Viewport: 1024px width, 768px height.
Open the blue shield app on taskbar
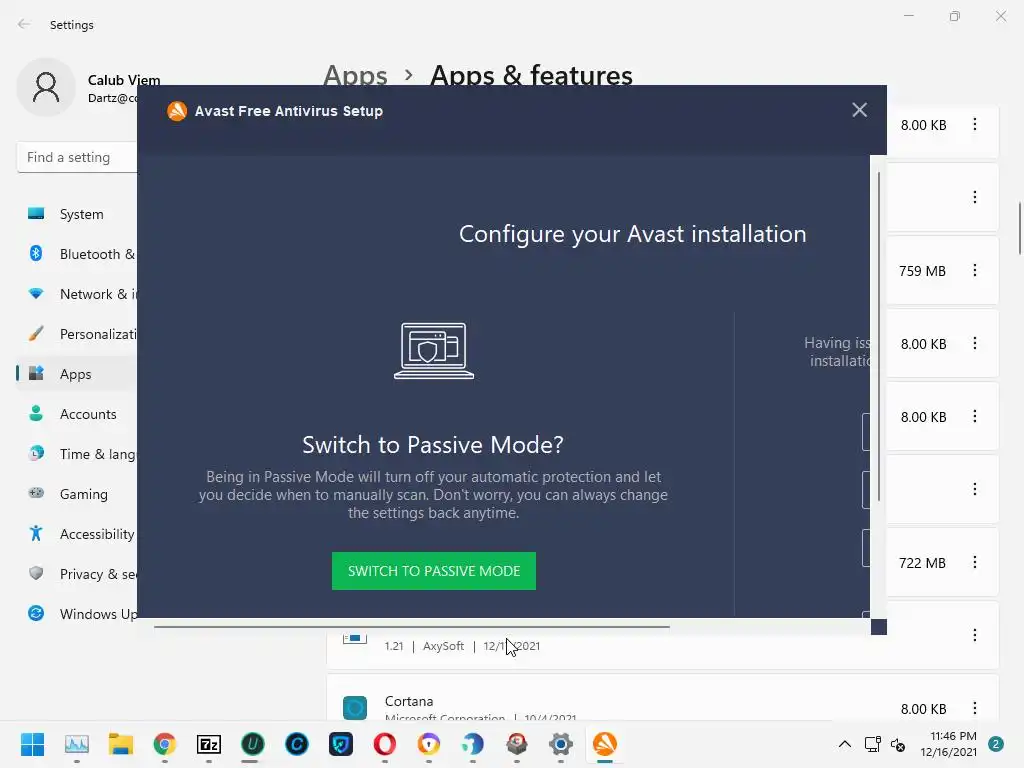pyautogui.click(x=341, y=744)
